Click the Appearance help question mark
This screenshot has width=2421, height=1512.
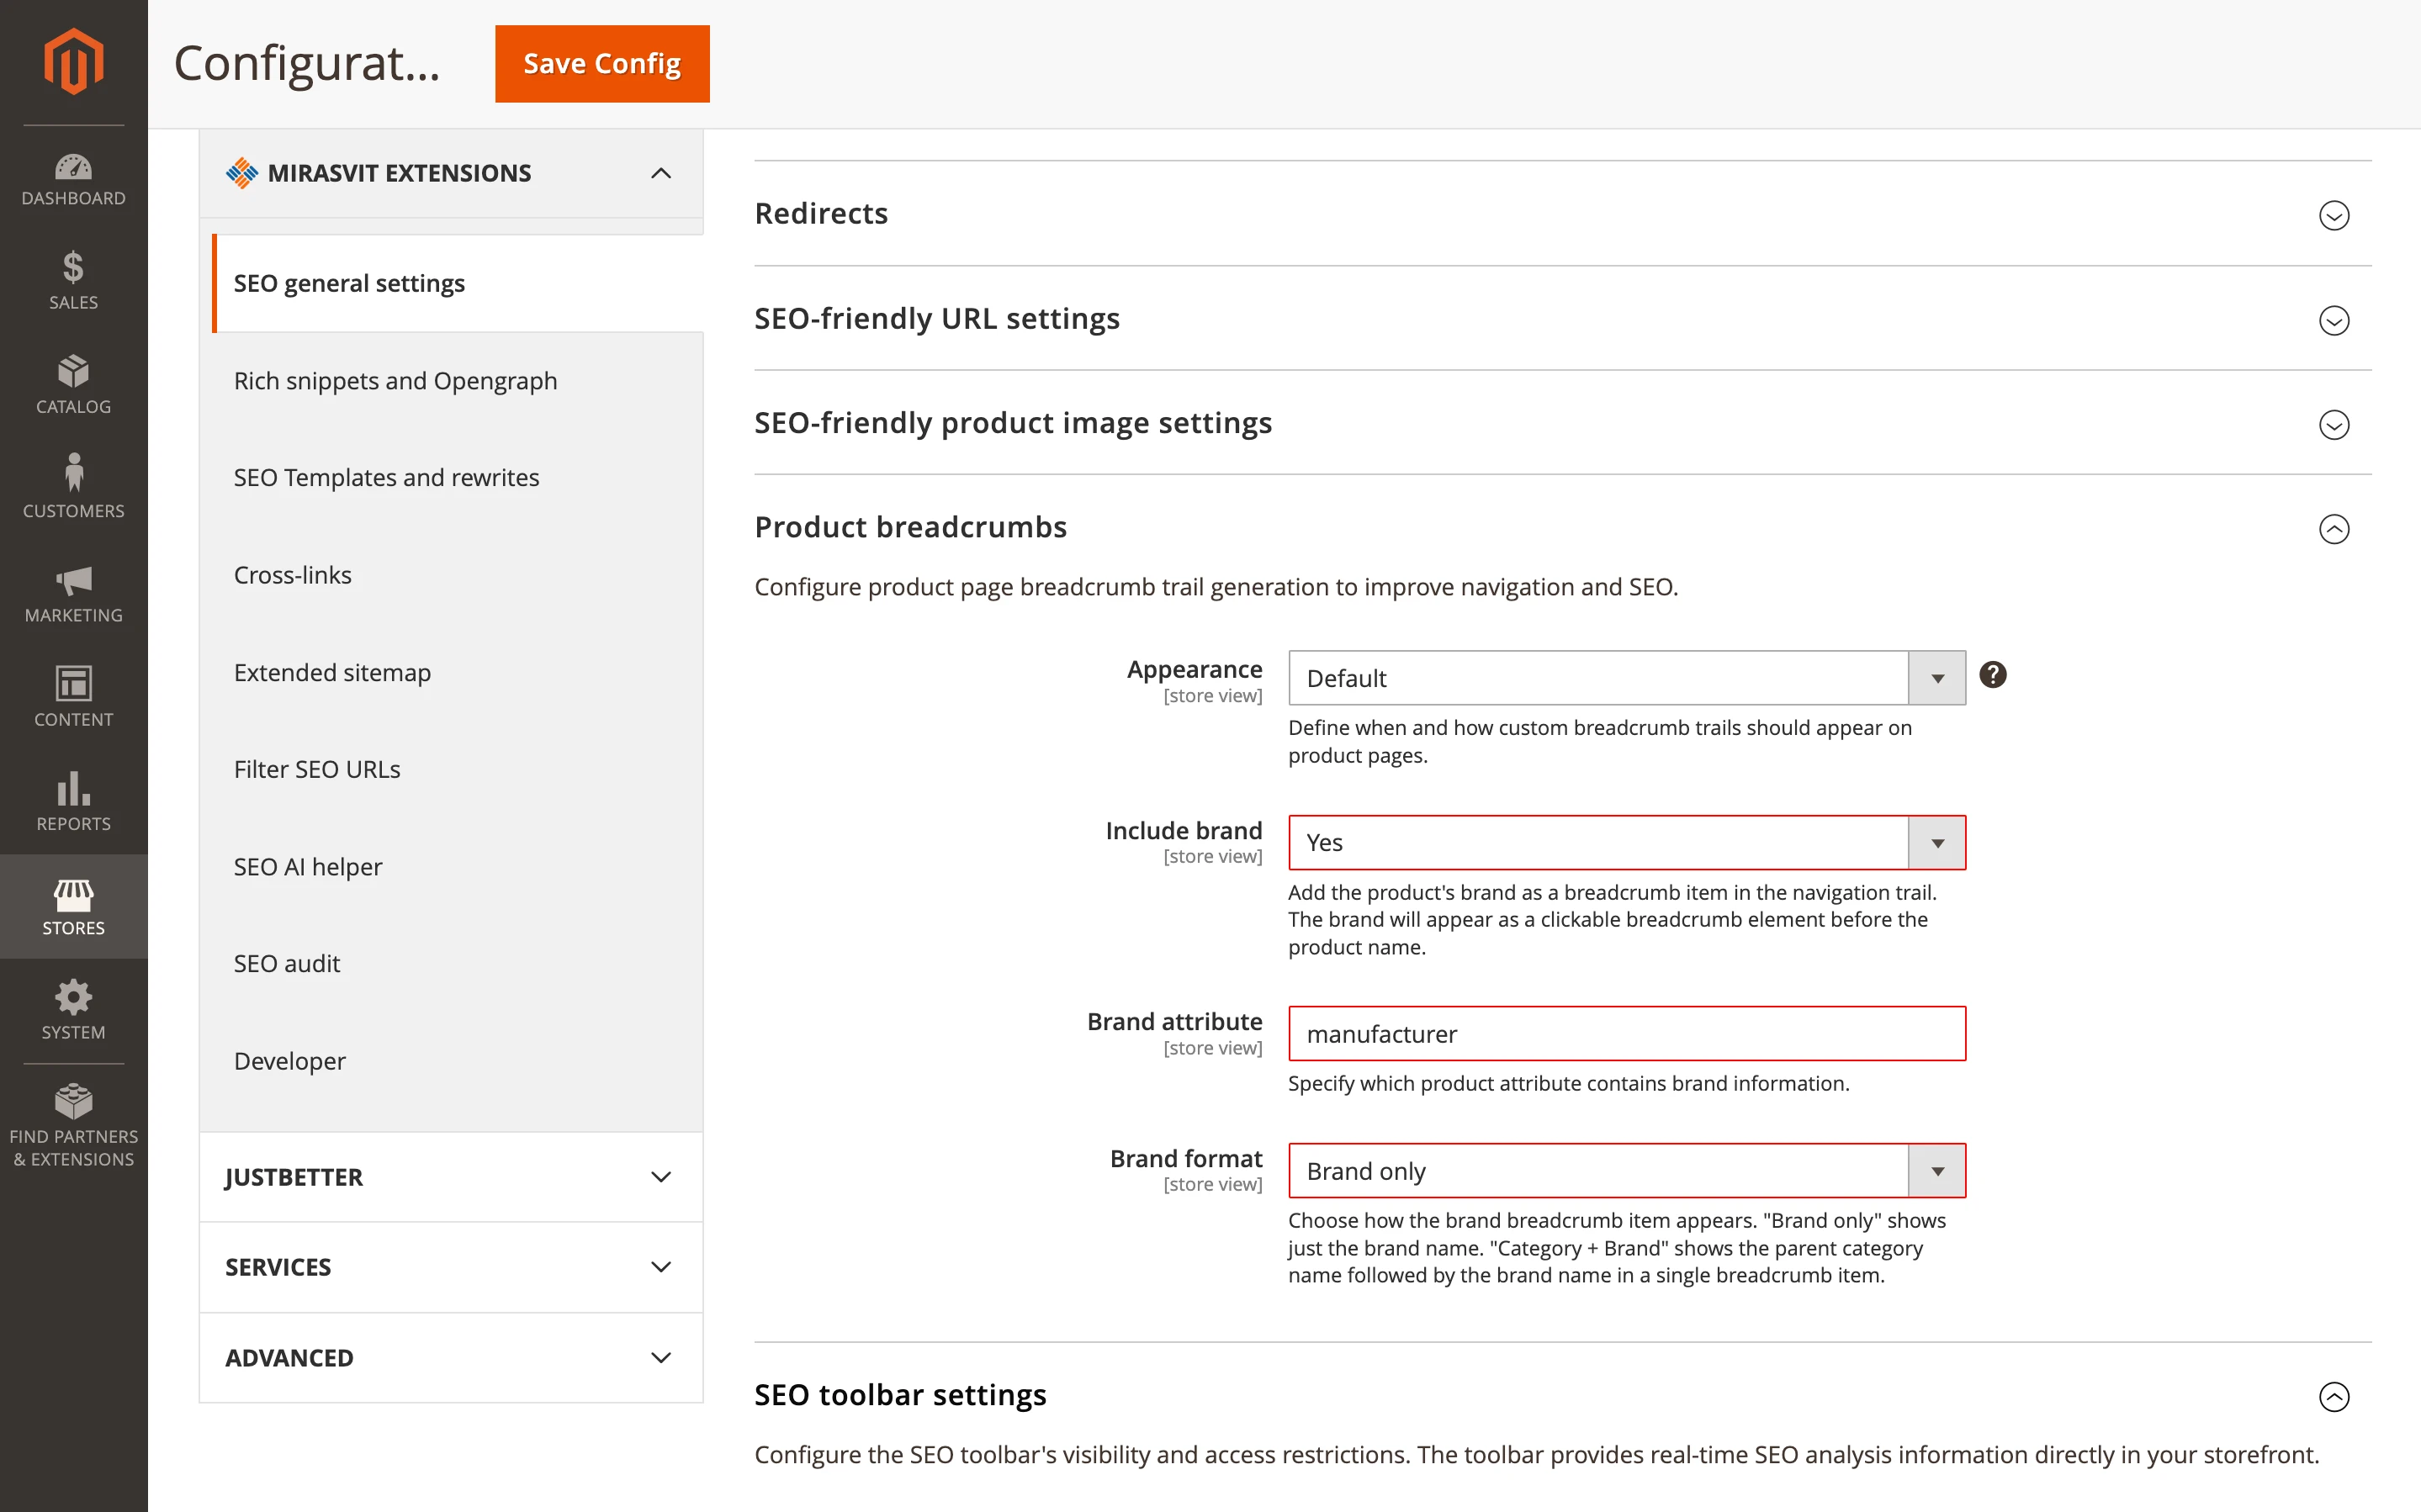click(1993, 675)
